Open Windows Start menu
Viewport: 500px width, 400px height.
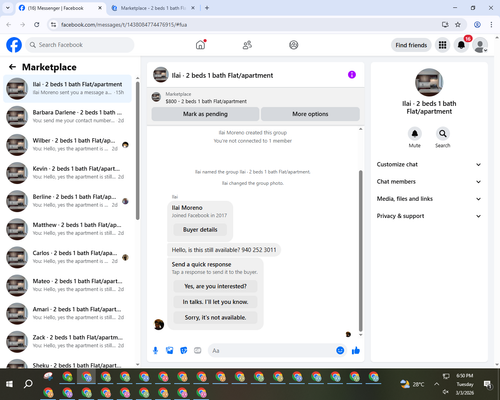click(9, 384)
